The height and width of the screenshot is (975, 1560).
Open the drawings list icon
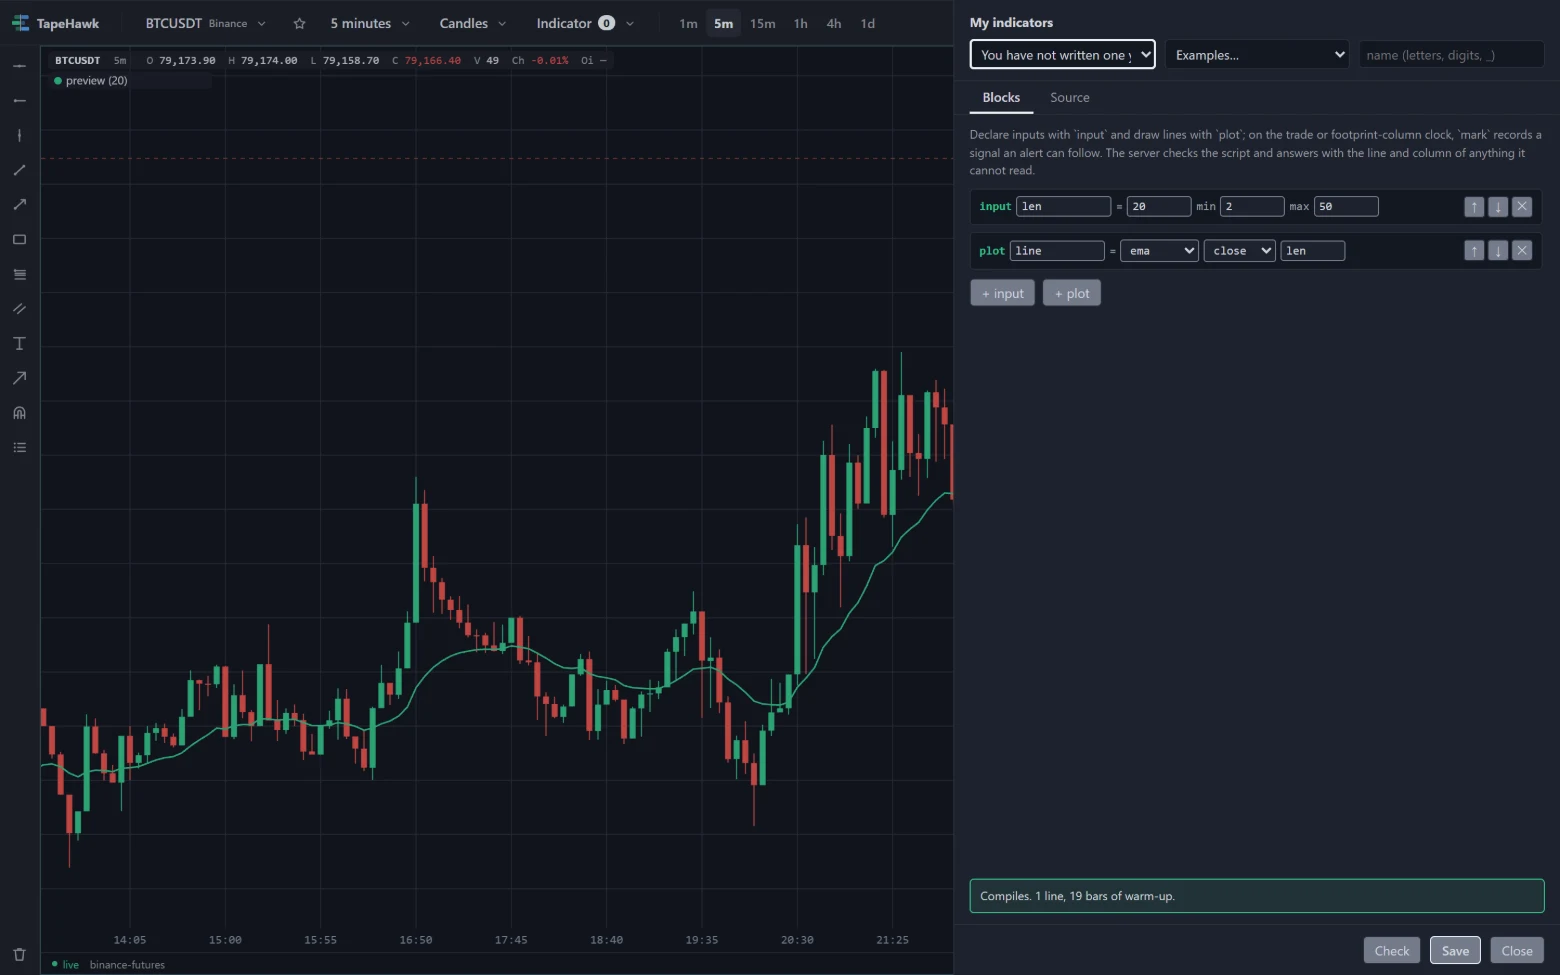pos(19,447)
